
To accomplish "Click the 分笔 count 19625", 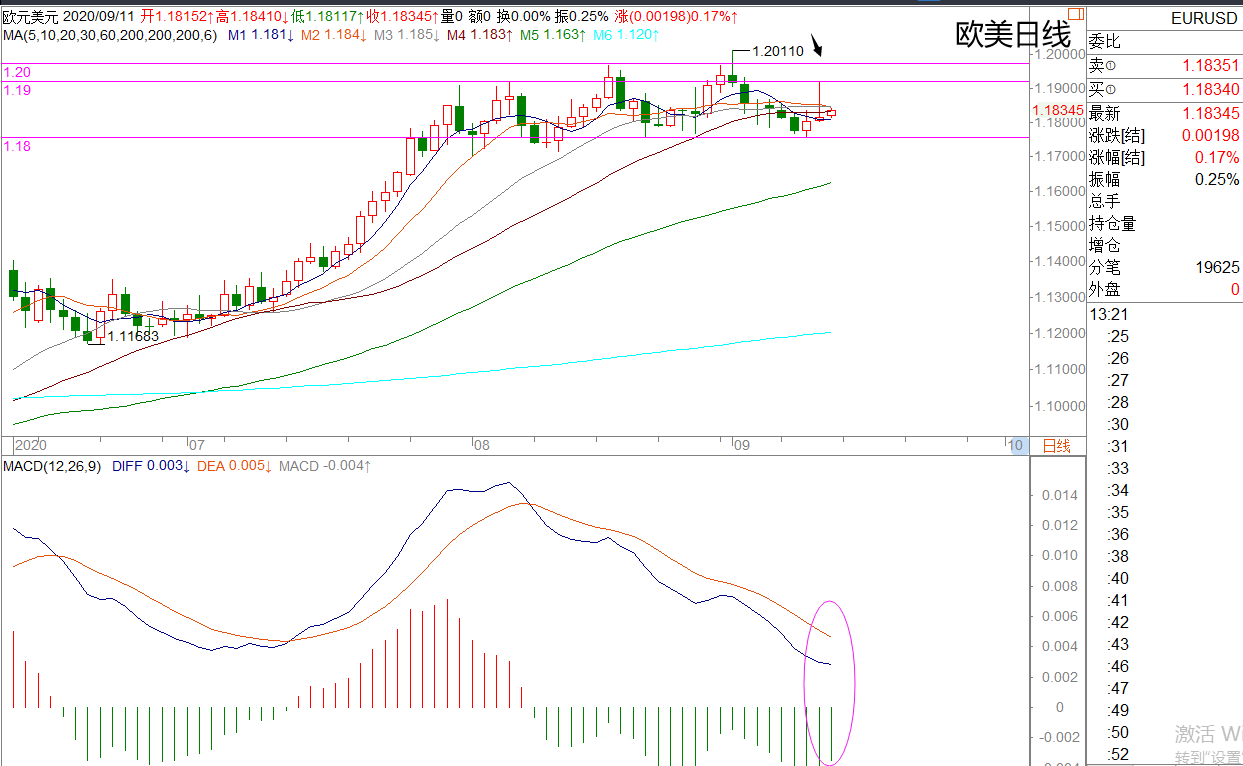I will pyautogui.click(x=1217, y=267).
